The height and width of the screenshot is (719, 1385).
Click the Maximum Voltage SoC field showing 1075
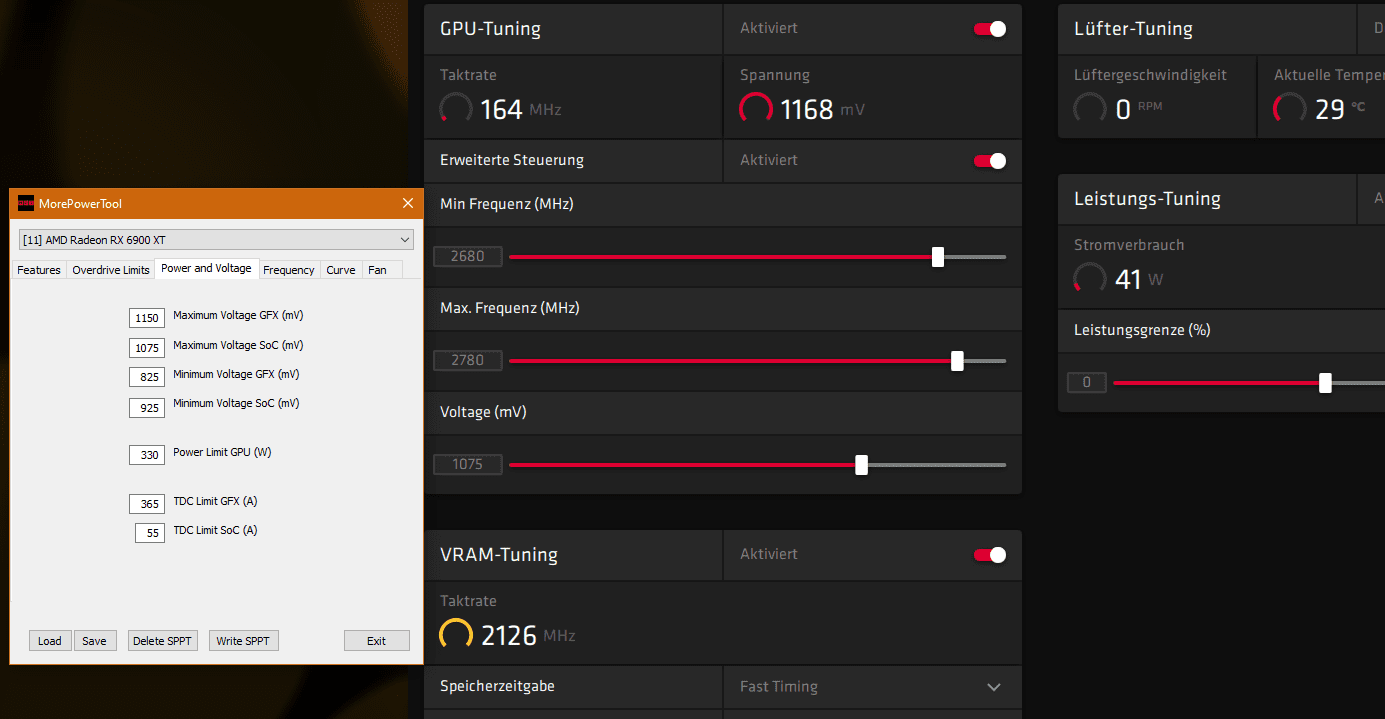pos(147,348)
